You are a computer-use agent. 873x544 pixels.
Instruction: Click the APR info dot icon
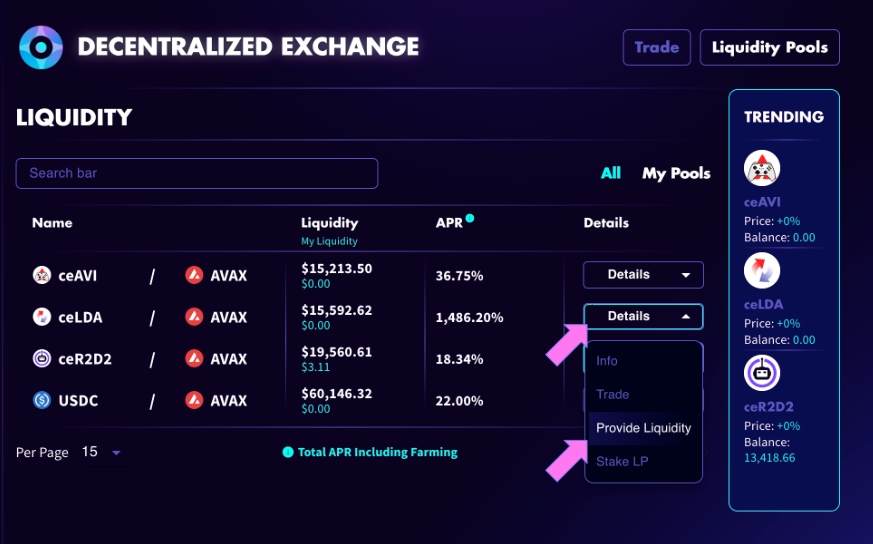(470, 218)
